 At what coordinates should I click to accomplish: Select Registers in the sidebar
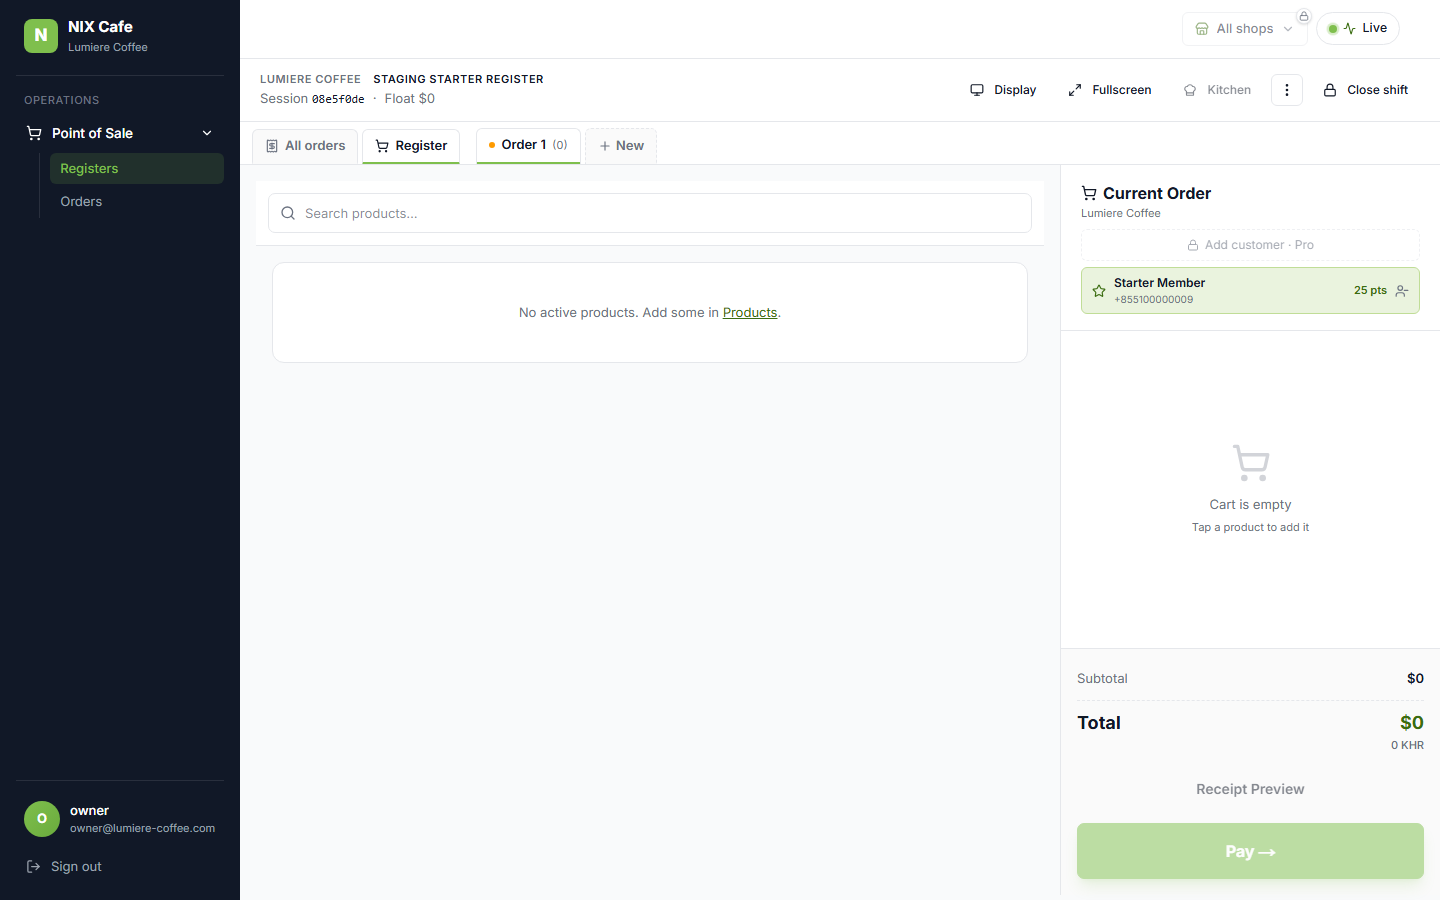pyautogui.click(x=137, y=168)
